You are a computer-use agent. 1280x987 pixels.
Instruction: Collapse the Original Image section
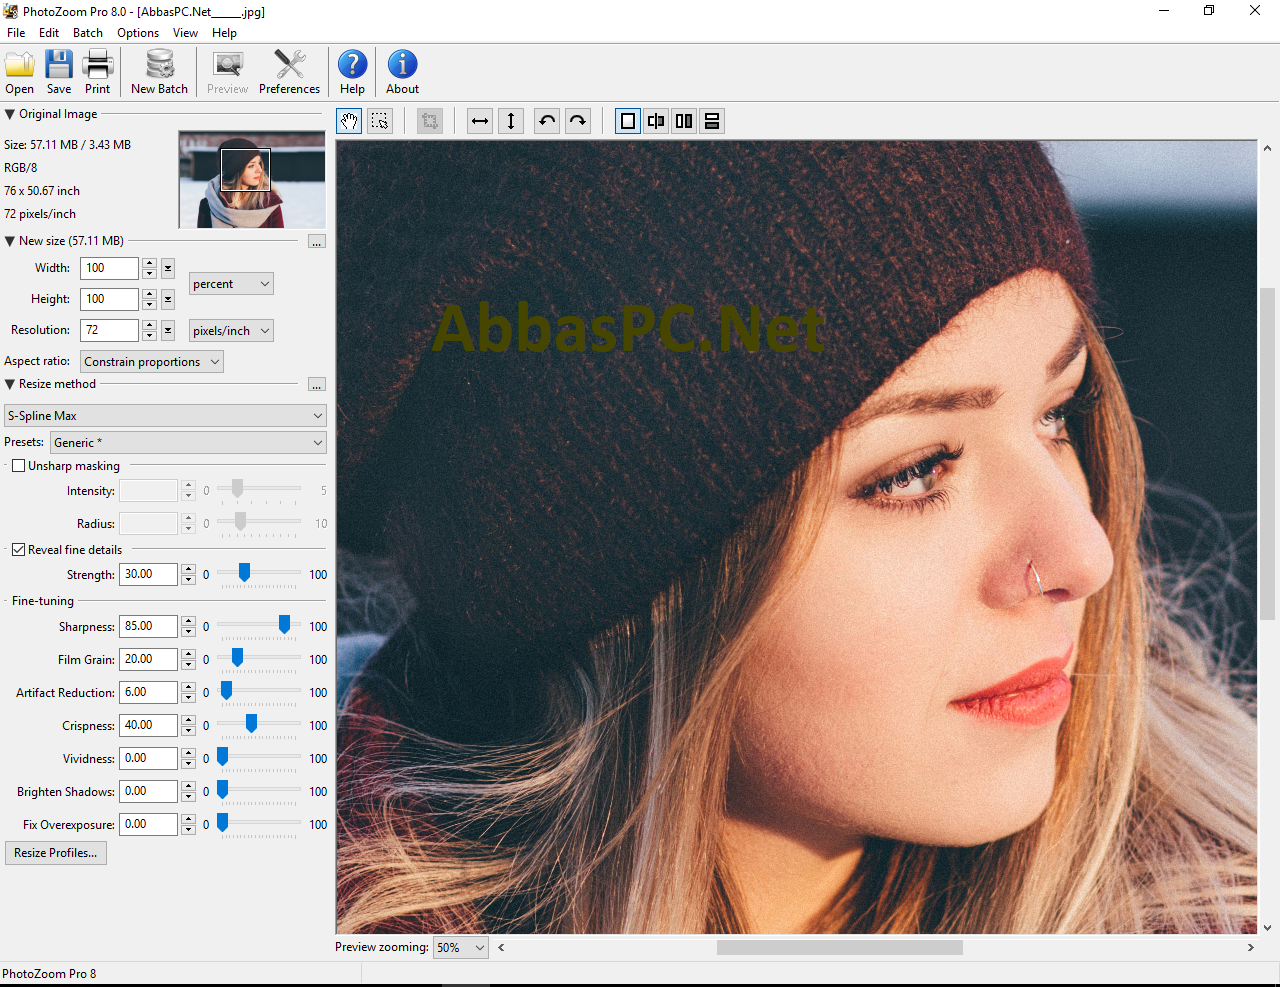pyautogui.click(x=10, y=114)
